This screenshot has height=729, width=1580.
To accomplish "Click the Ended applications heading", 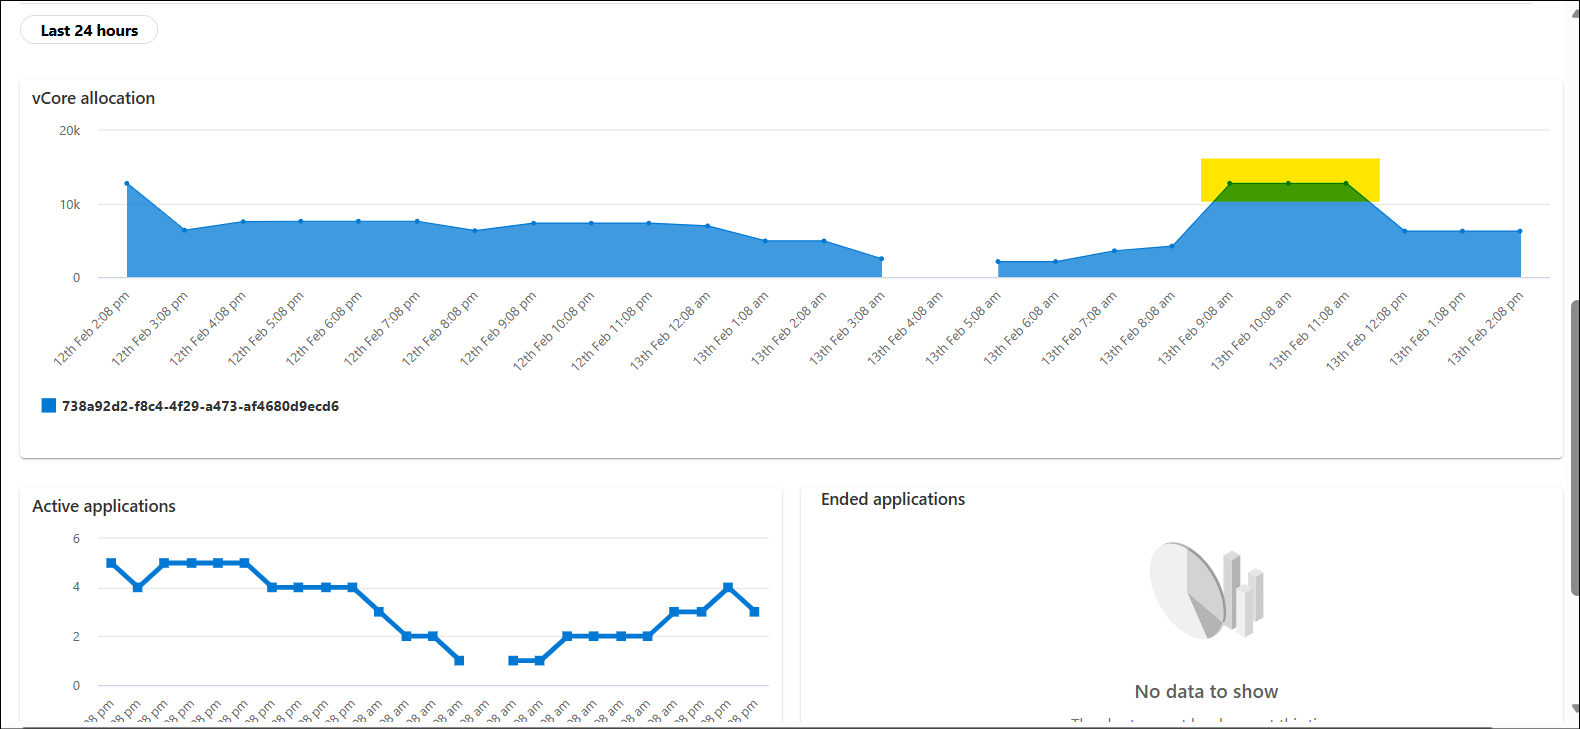I will tap(893, 499).
